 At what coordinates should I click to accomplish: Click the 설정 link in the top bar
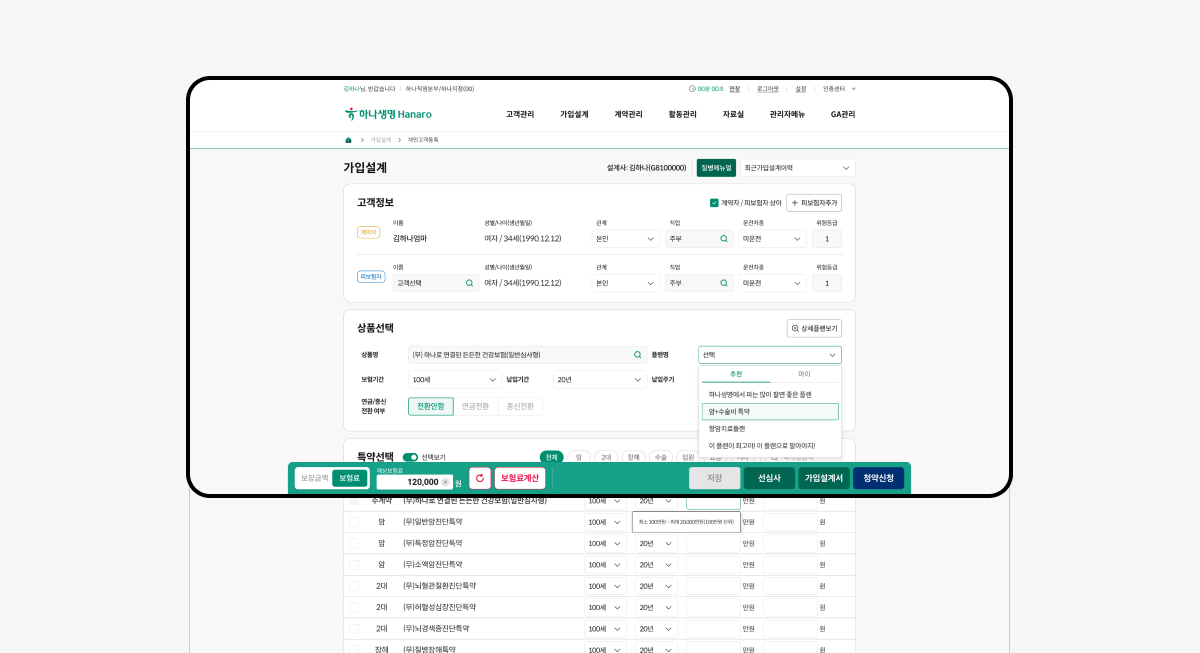coord(801,89)
